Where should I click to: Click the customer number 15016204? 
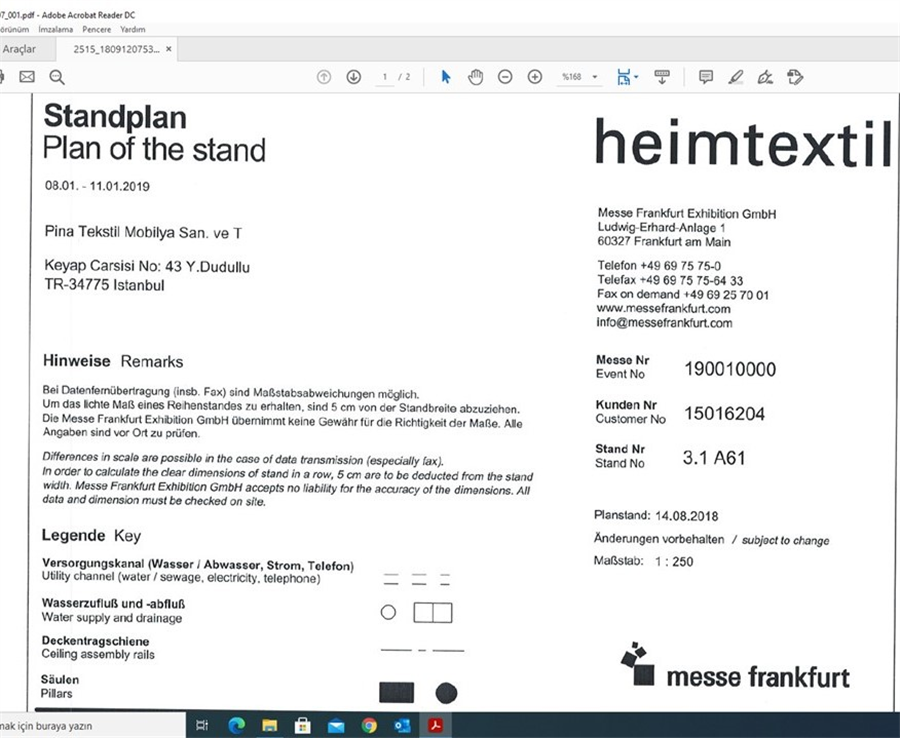(x=724, y=413)
